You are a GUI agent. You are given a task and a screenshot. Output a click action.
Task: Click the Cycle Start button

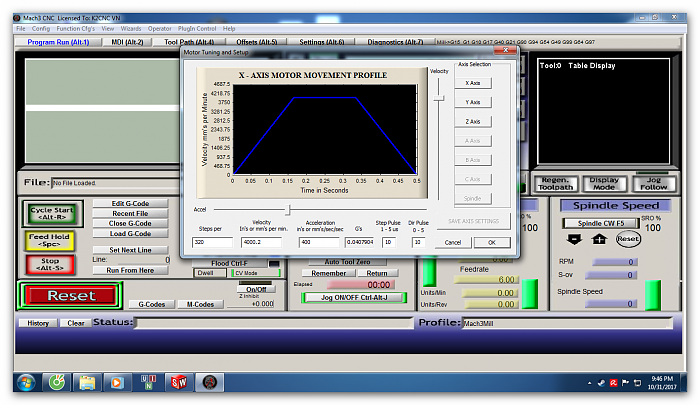click(x=52, y=213)
